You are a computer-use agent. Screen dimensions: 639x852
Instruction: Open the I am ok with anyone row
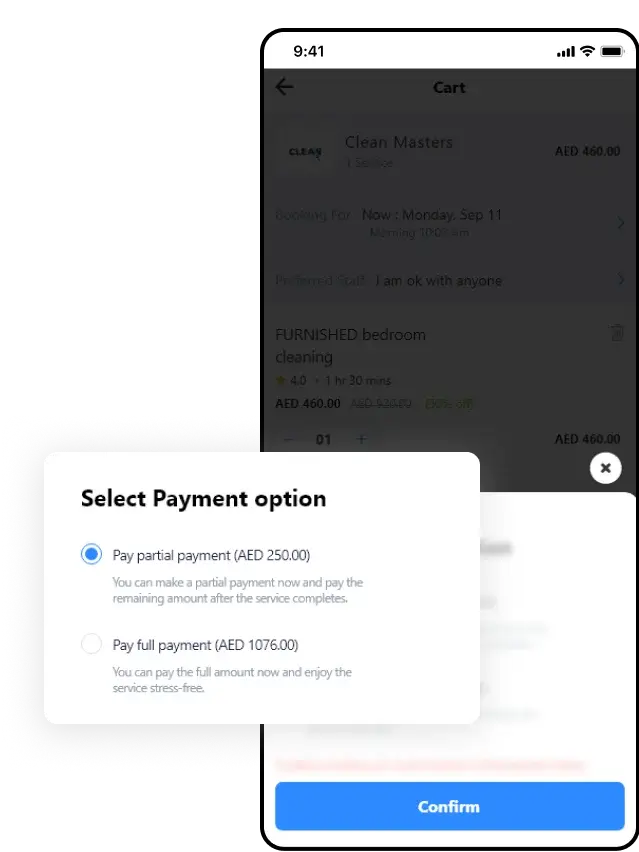tap(449, 280)
